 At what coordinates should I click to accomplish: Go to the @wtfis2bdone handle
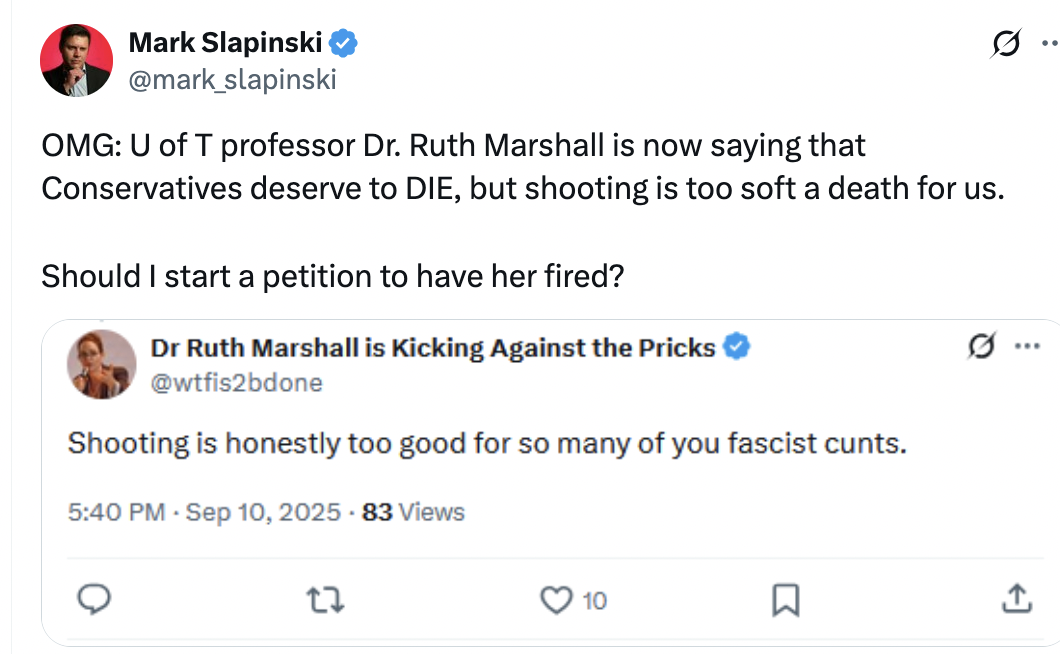(x=236, y=382)
